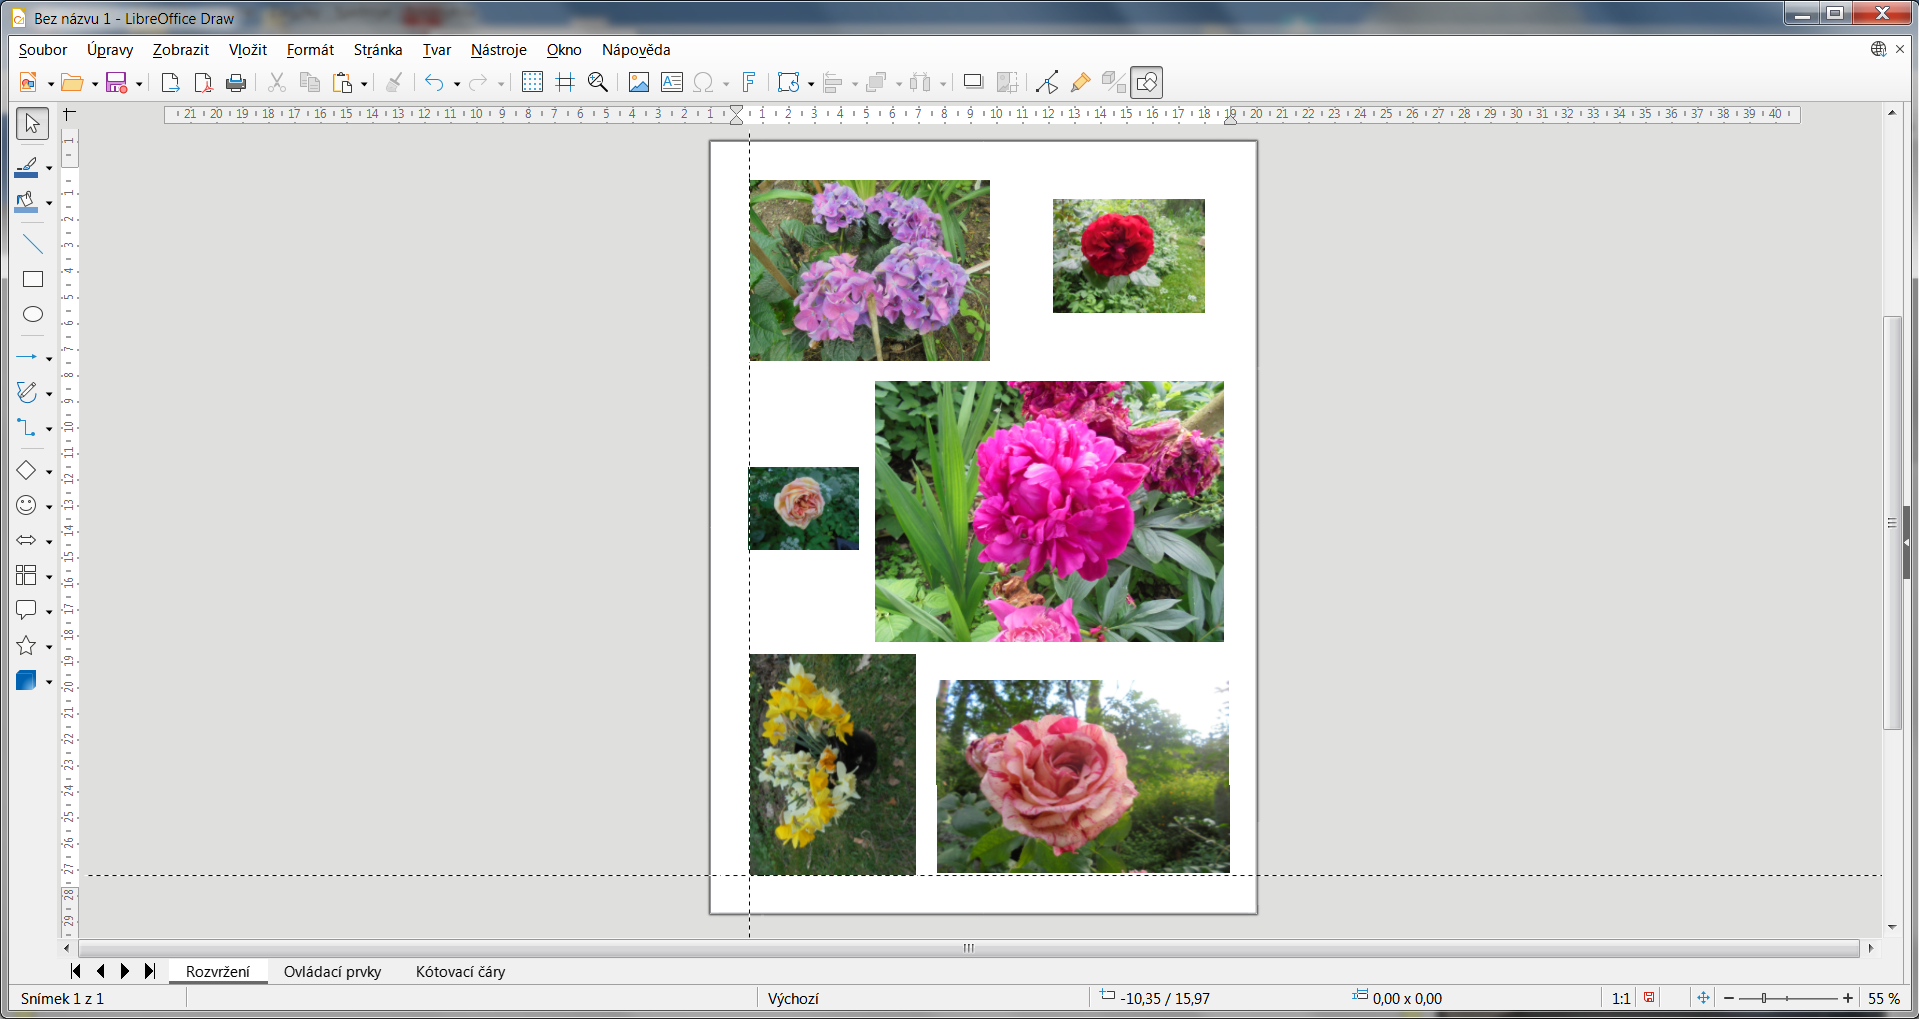Click the Zoom & Pan magnifier icon
This screenshot has width=1919, height=1019.
click(x=598, y=83)
